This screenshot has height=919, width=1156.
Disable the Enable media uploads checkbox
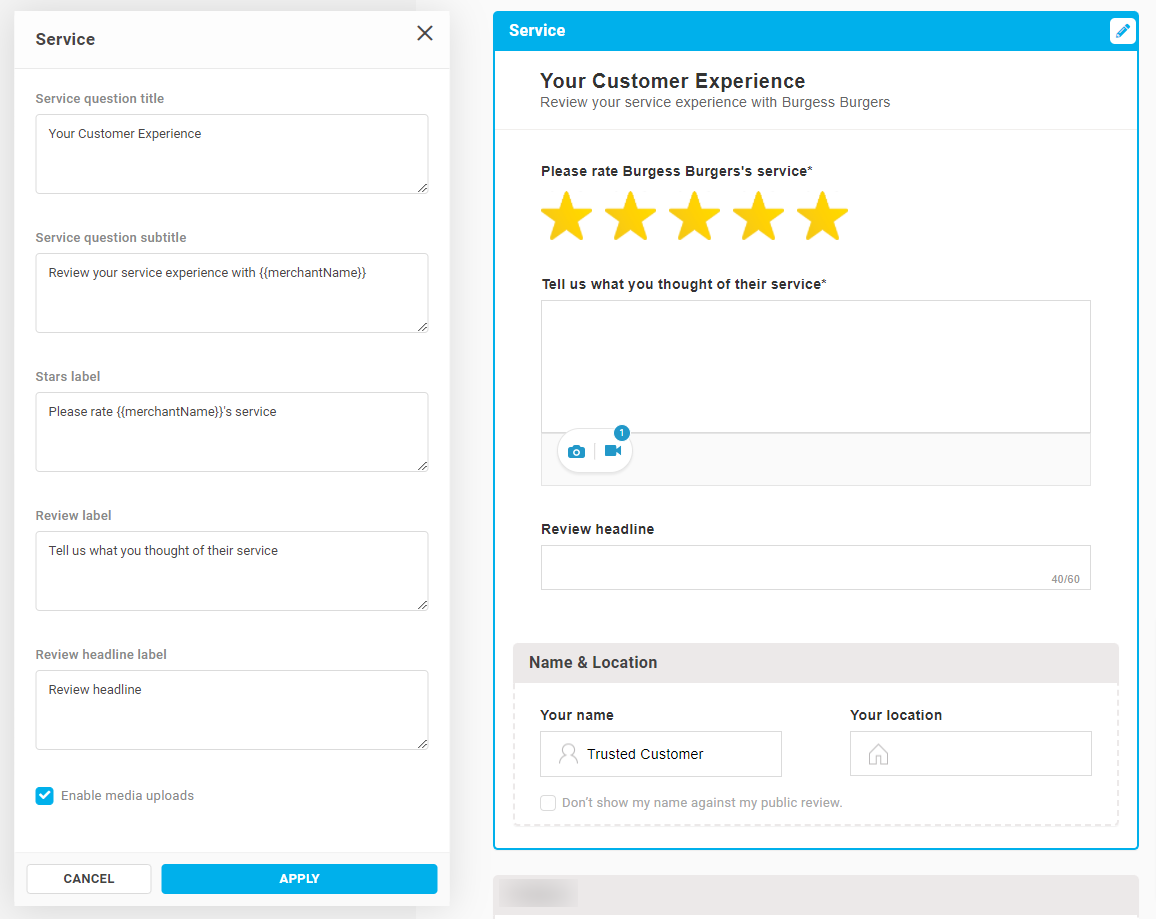click(x=44, y=795)
